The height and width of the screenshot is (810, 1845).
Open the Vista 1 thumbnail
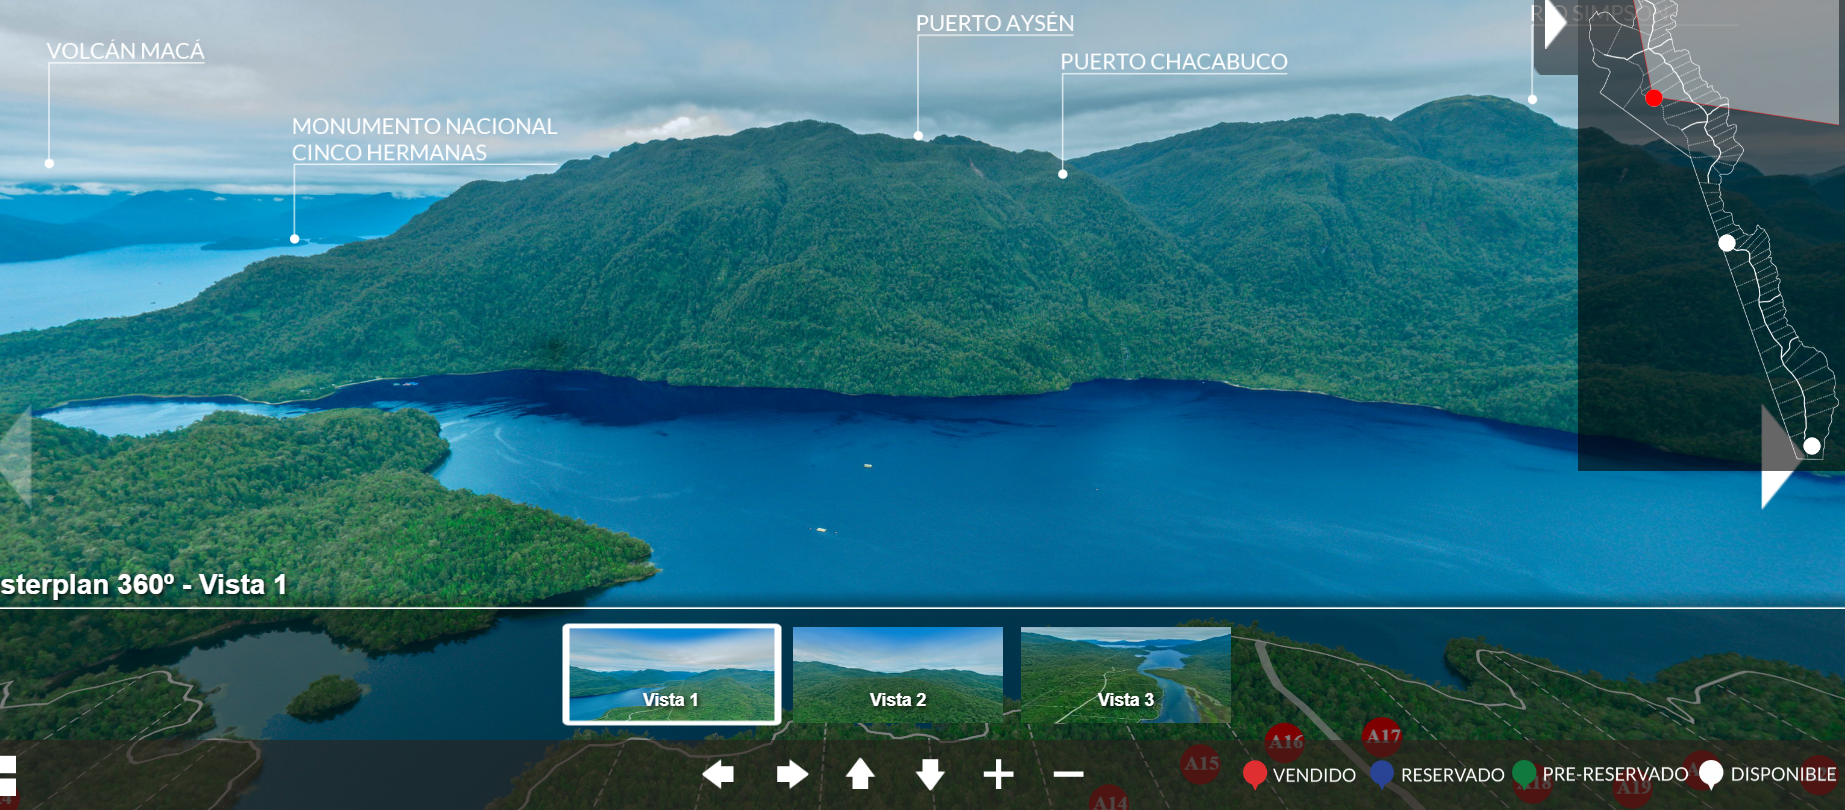click(x=671, y=674)
